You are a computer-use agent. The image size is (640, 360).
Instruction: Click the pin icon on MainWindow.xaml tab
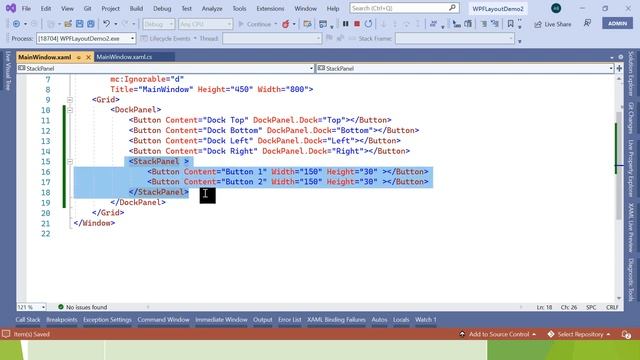pos(78,57)
